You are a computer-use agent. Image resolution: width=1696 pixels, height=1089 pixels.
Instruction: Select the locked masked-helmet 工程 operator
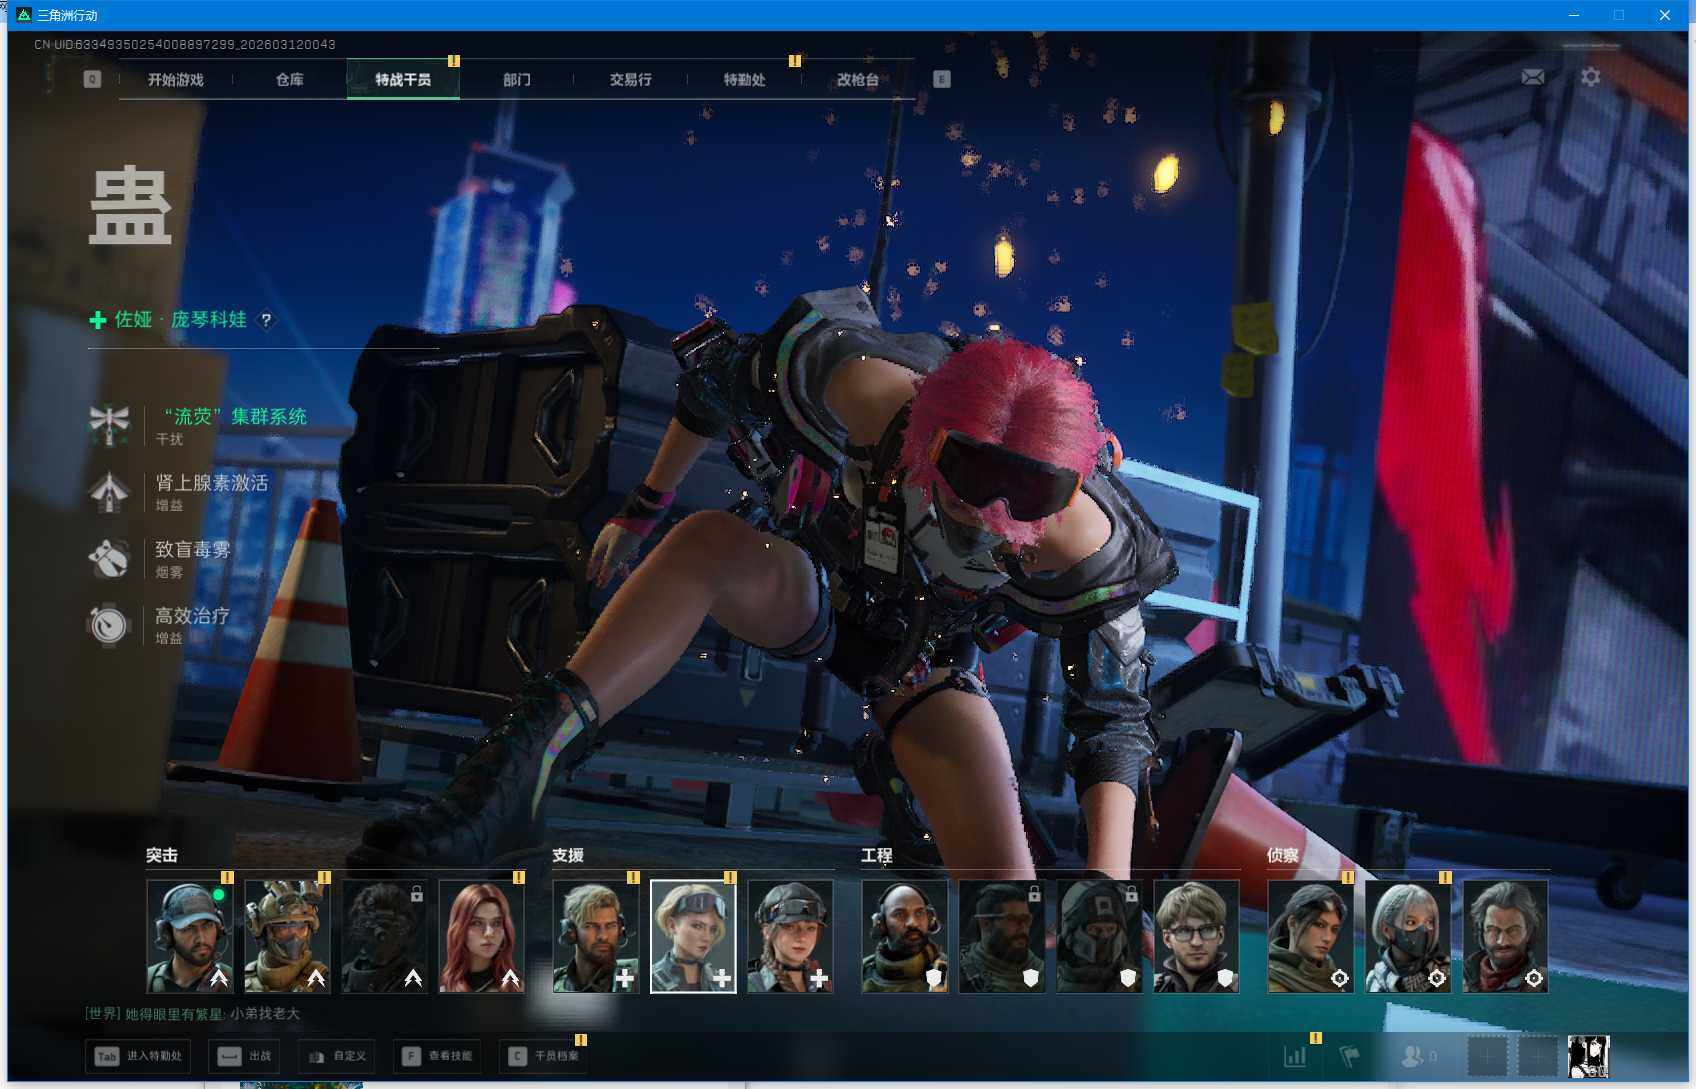(x=1099, y=936)
